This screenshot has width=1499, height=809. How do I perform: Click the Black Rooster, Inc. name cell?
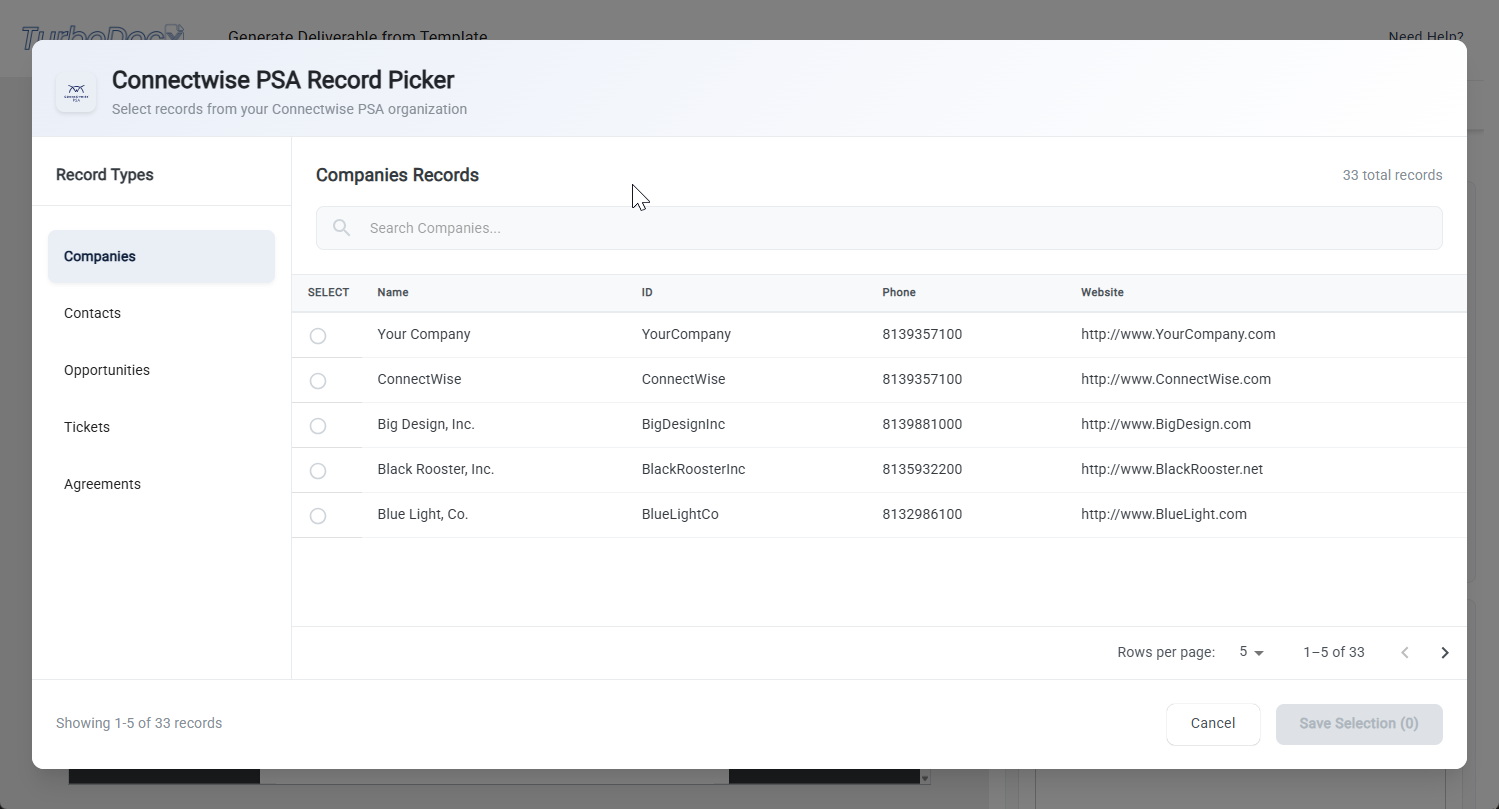click(x=436, y=469)
